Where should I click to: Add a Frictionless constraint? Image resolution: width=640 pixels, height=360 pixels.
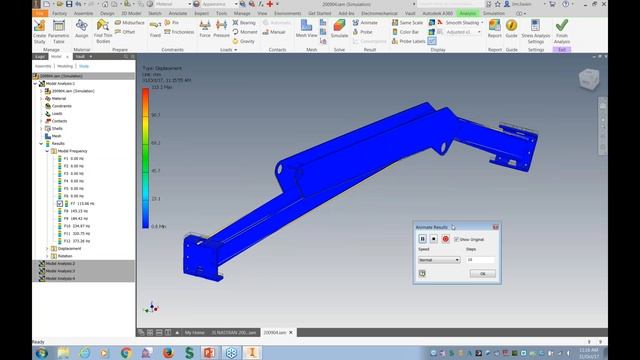[x=179, y=31]
